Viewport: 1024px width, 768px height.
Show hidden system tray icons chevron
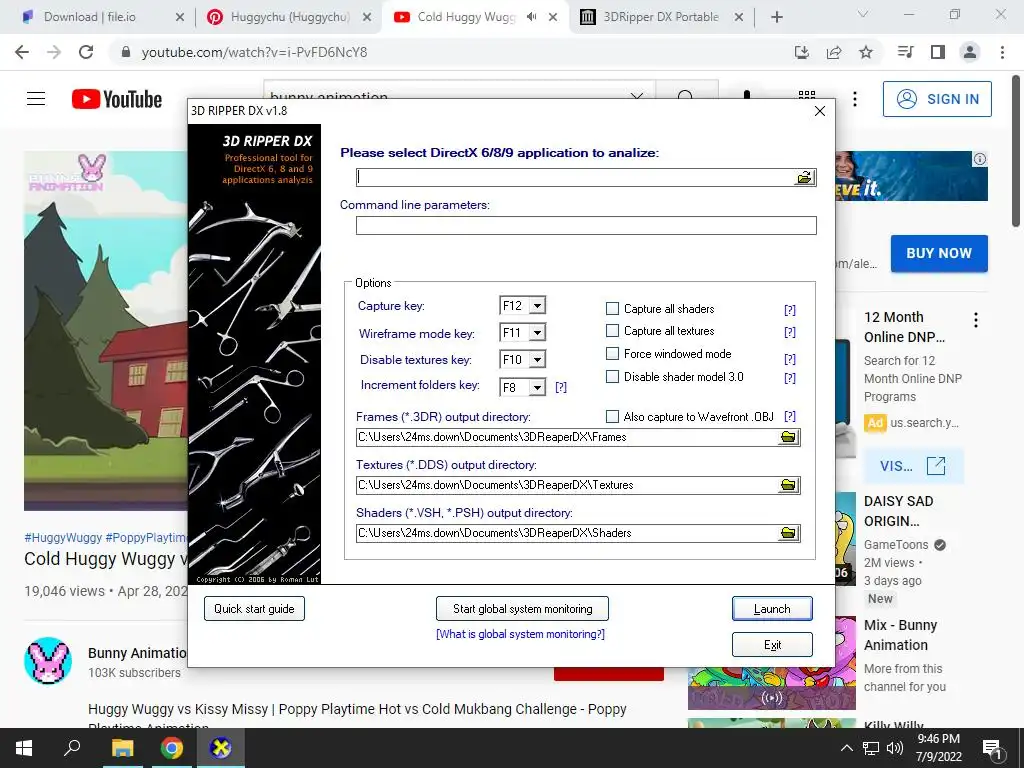point(847,748)
